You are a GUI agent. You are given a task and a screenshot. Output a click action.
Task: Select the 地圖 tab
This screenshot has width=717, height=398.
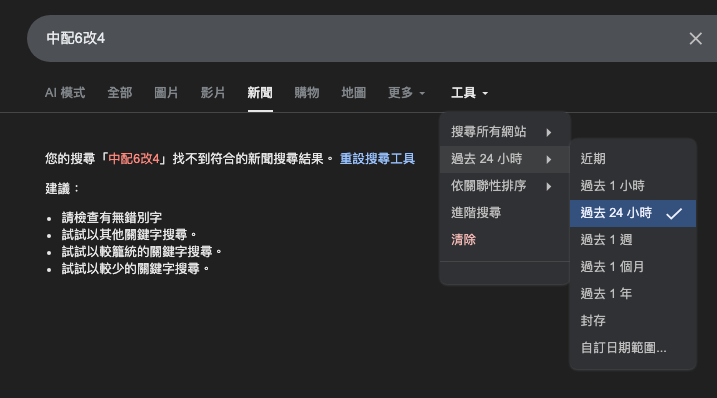353,93
